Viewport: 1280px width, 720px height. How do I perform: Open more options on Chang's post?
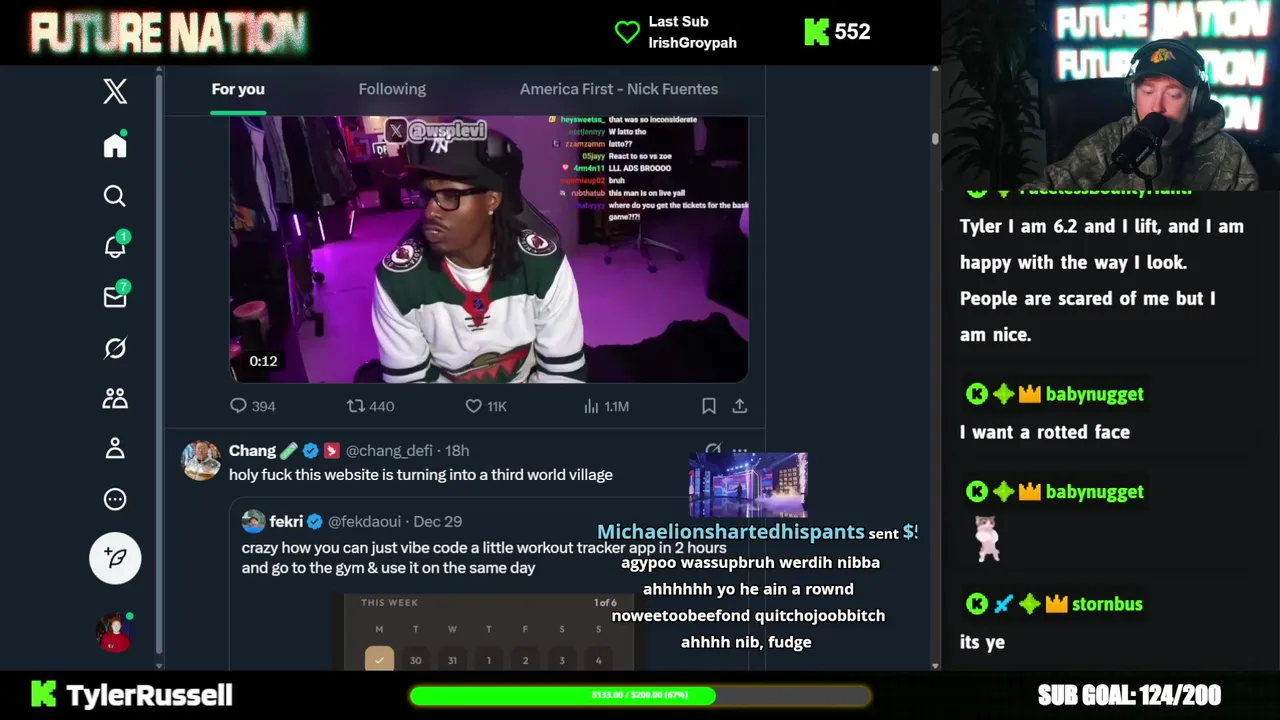pyautogui.click(x=740, y=450)
